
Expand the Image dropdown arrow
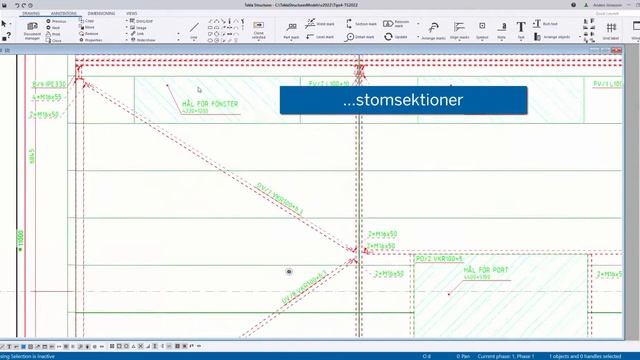point(127,27)
